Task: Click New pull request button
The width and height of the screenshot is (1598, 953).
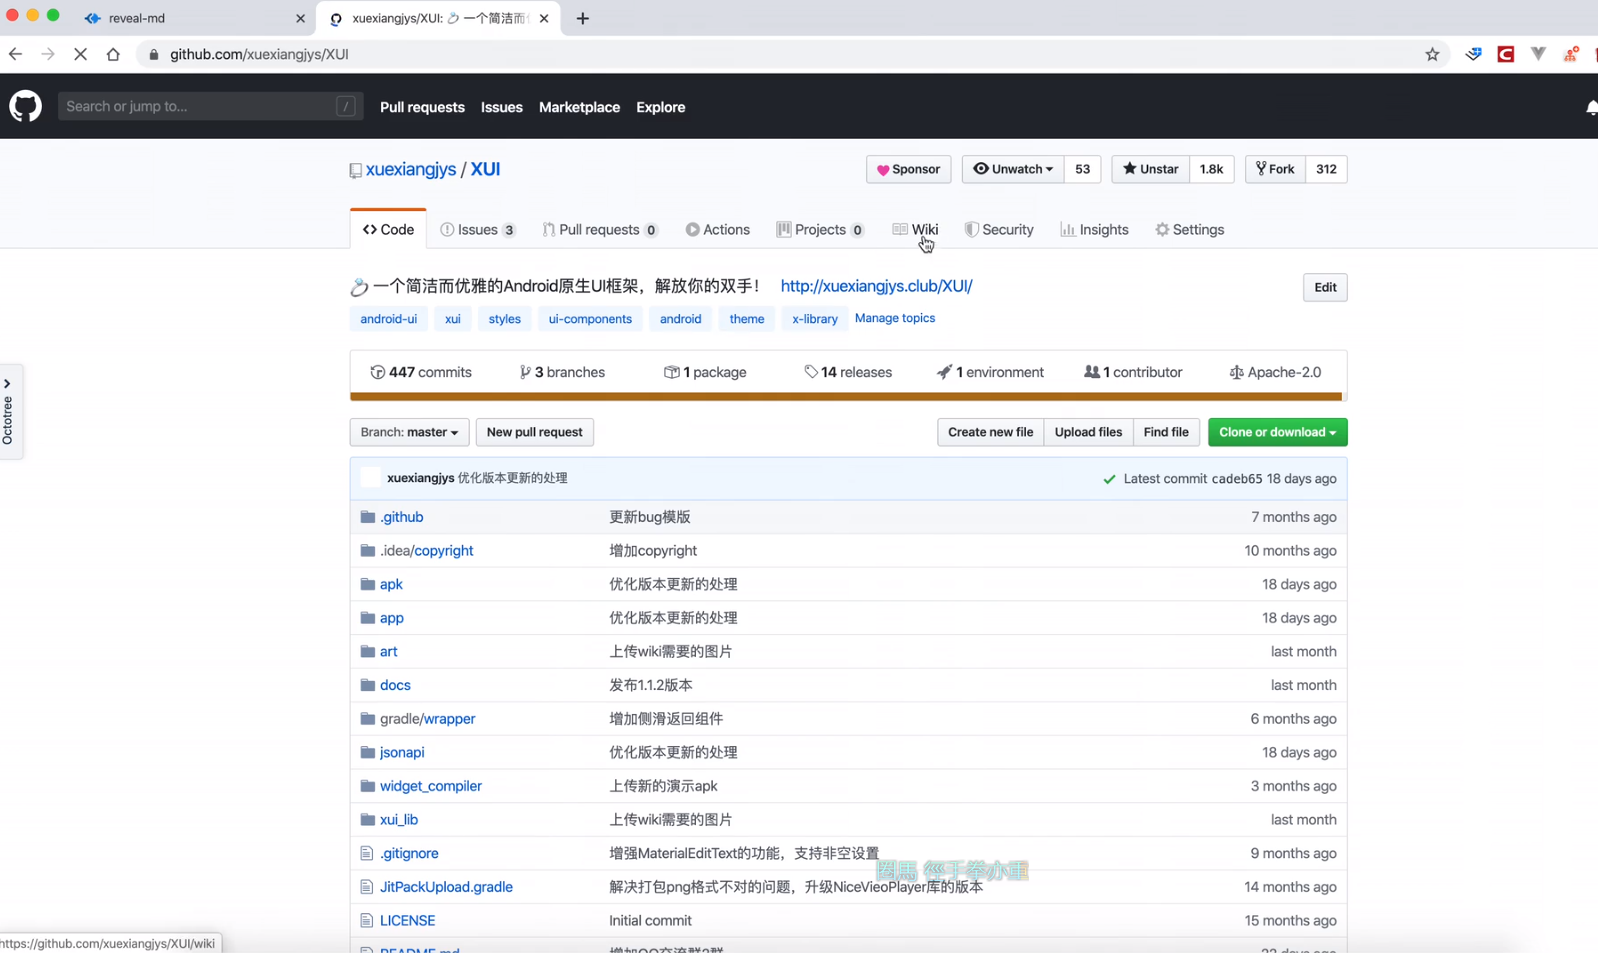Action: point(534,432)
